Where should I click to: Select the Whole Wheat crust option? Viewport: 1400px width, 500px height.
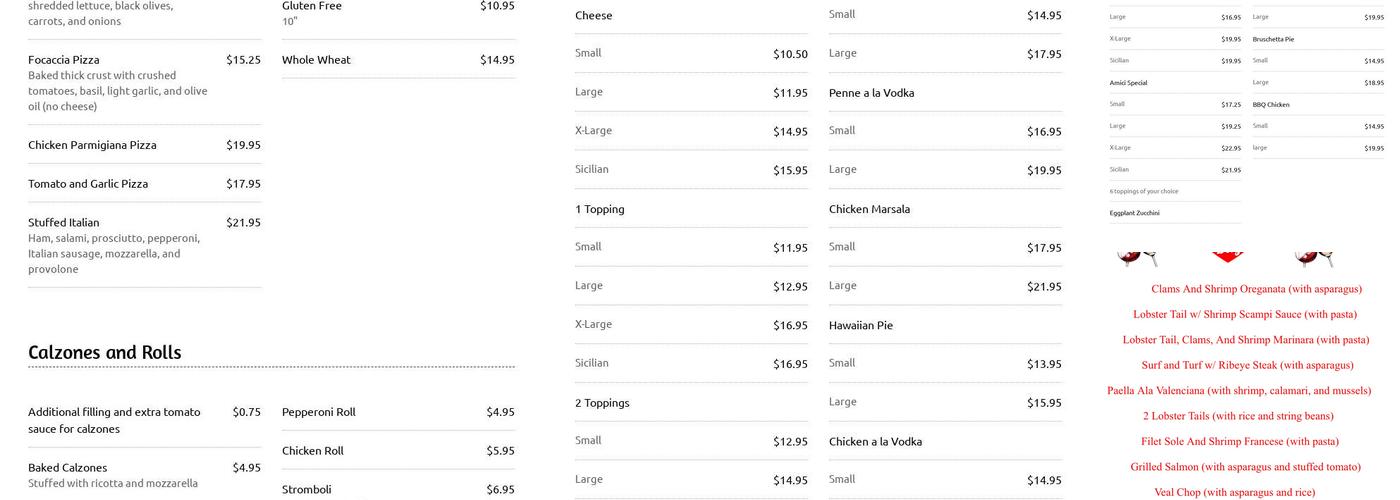[316, 60]
